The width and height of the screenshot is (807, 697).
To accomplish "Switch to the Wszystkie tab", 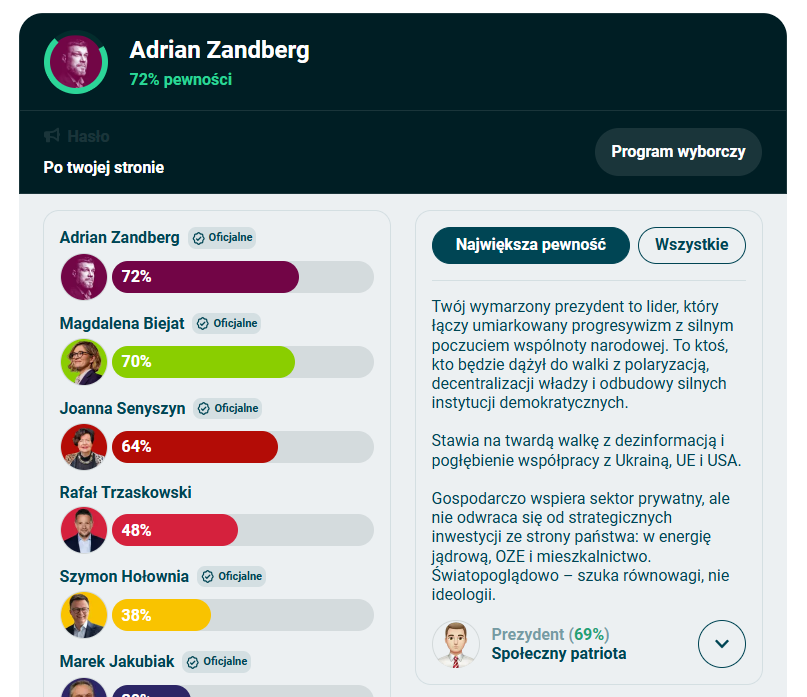I will 691,245.
